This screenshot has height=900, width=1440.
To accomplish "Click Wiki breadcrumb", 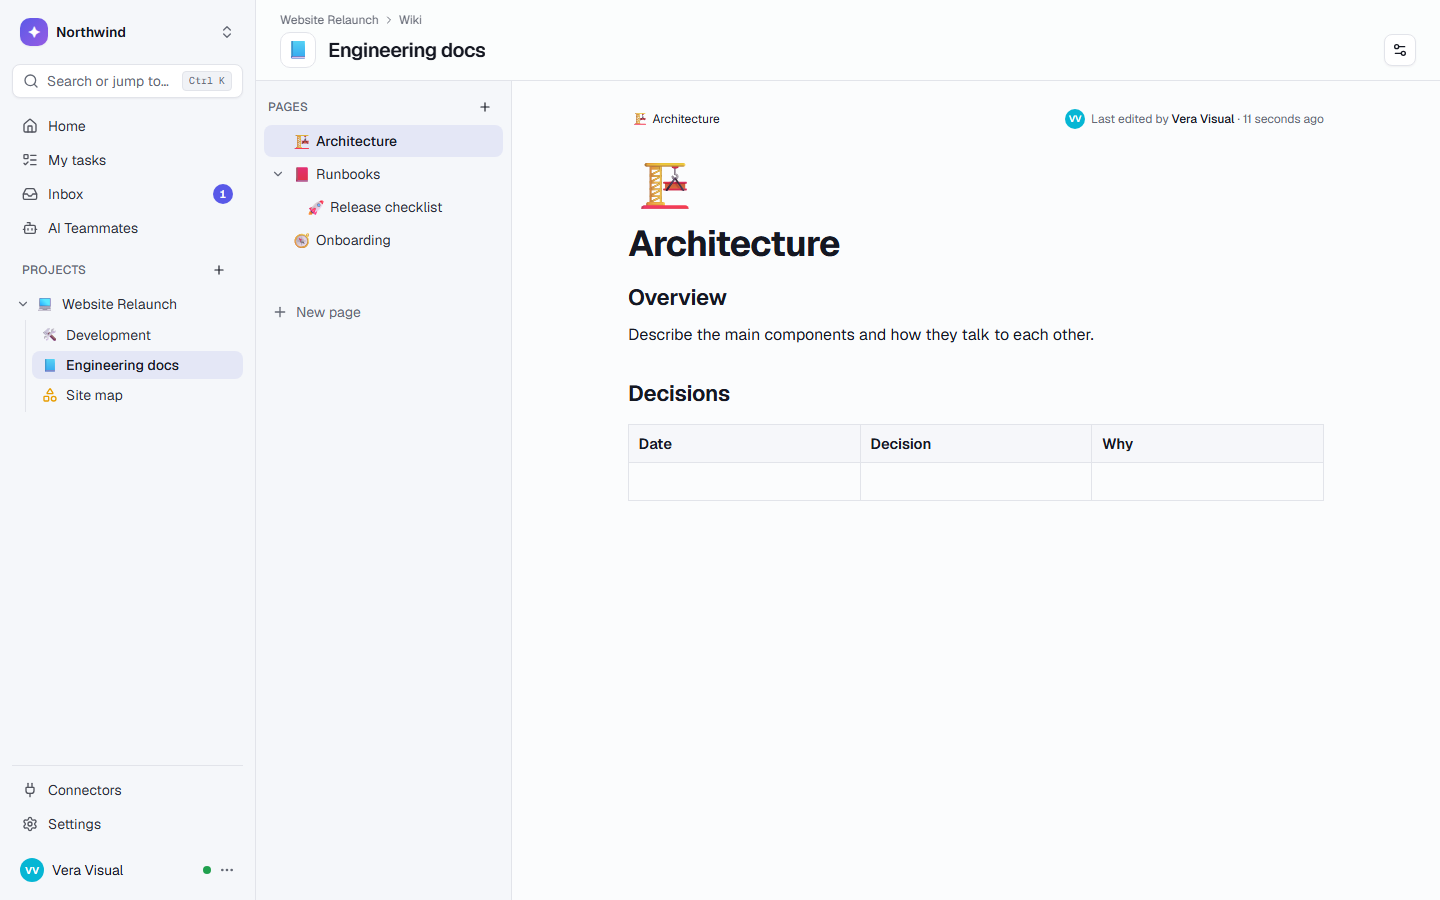I will pos(410,20).
